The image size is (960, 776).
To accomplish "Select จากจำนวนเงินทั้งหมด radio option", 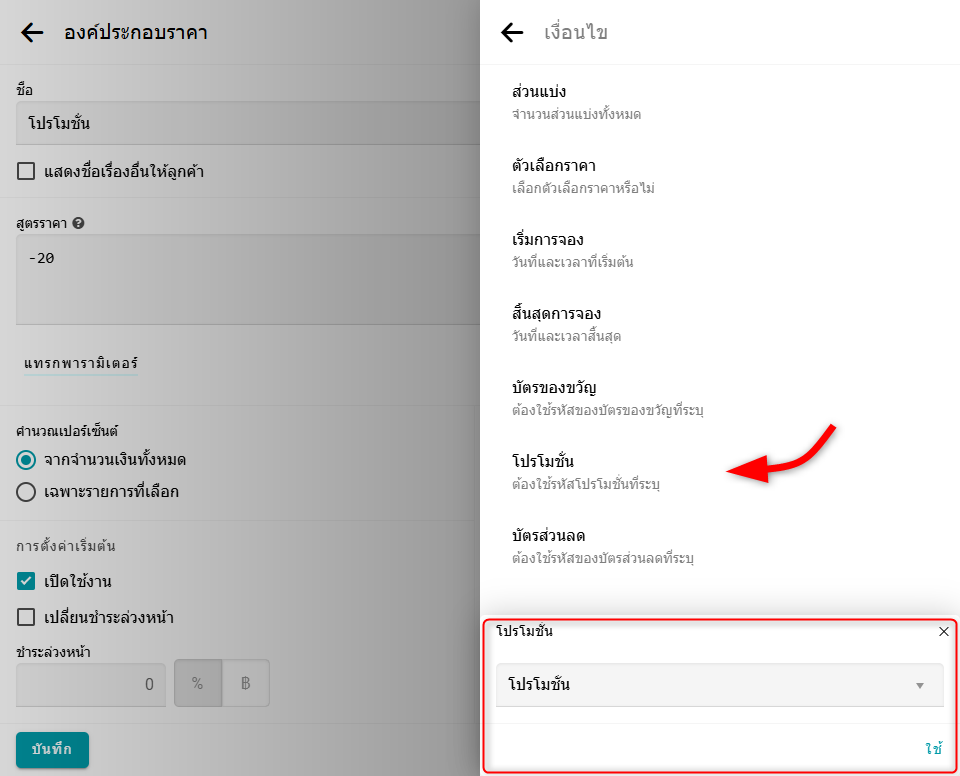I will pos(27,460).
